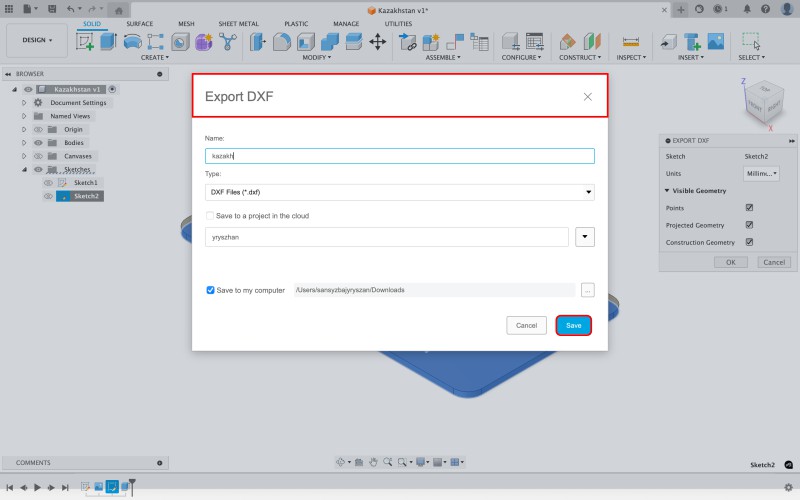Select the Revolve tool icon
The image size is (800, 500).
tap(133, 42)
